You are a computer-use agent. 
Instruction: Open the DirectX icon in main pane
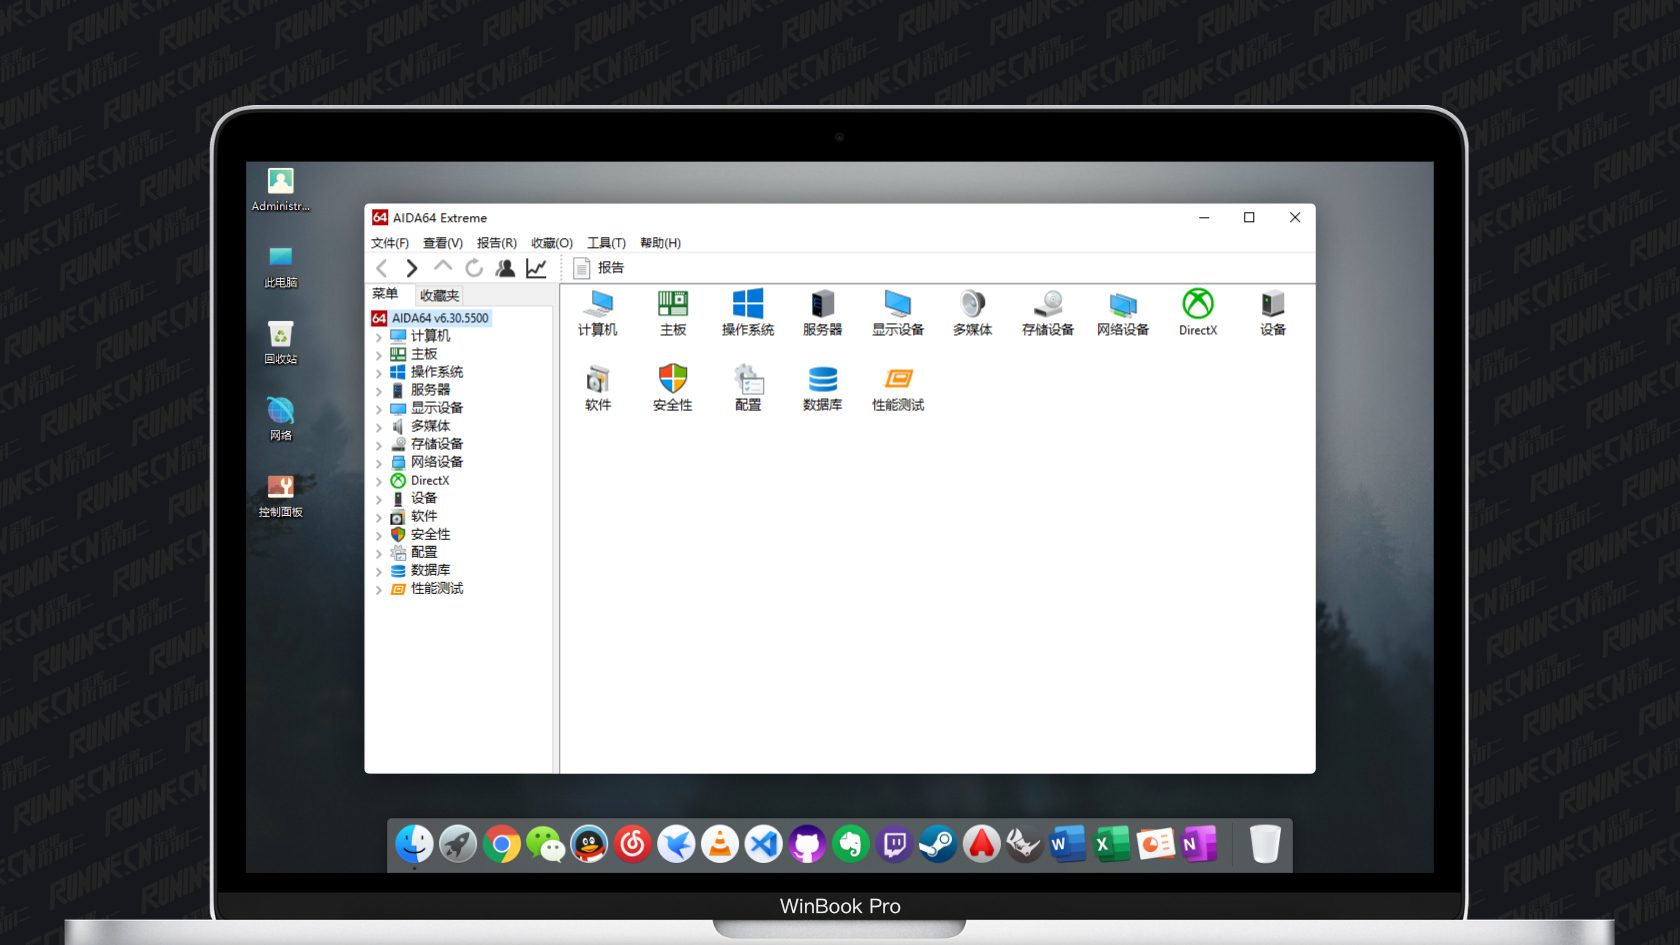point(1198,312)
